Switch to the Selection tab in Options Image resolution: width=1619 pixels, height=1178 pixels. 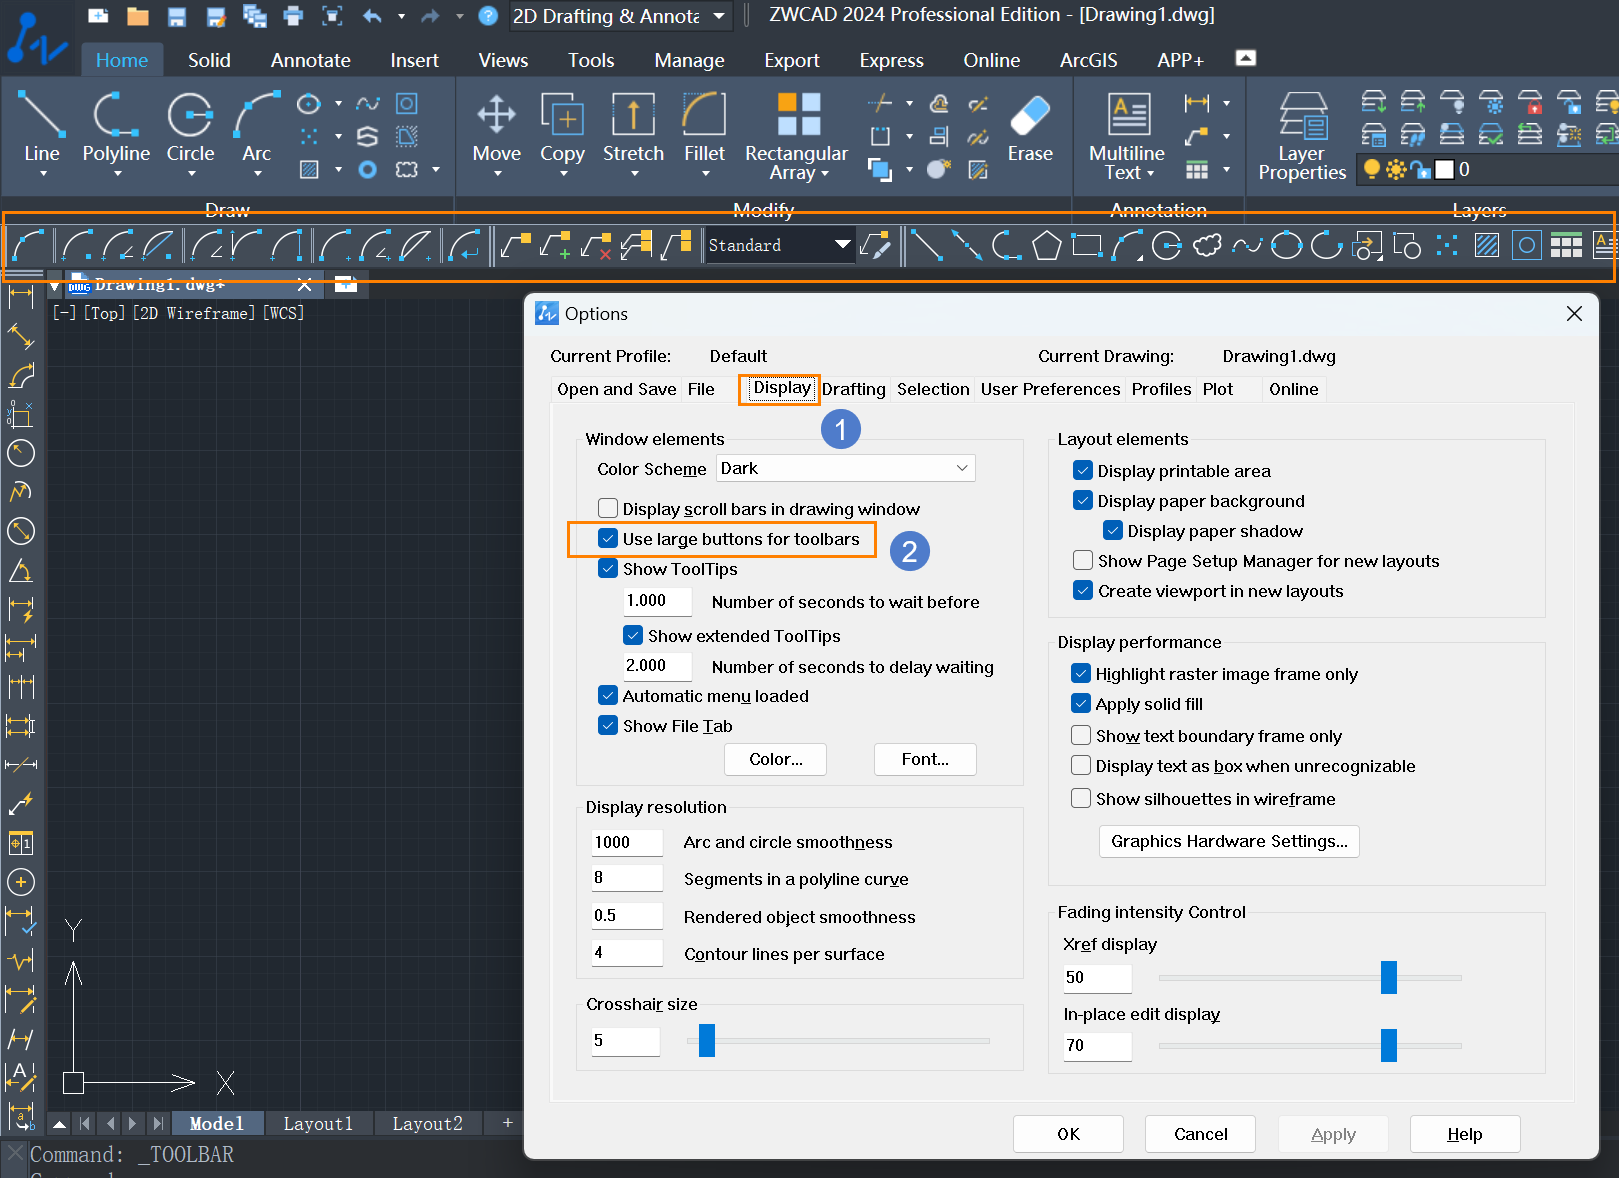[933, 389]
